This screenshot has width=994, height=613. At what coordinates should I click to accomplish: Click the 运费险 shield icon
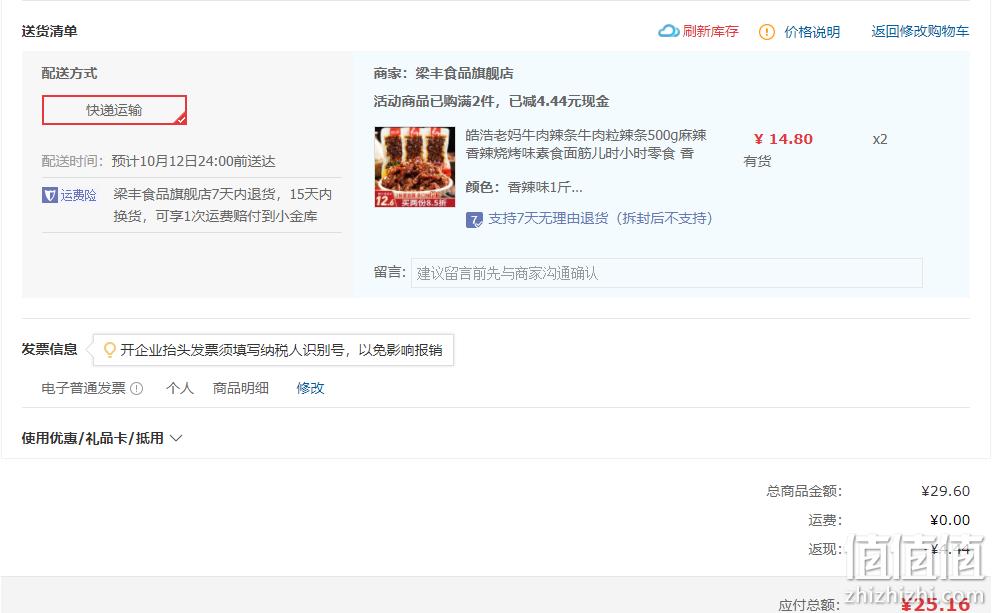tap(49, 195)
